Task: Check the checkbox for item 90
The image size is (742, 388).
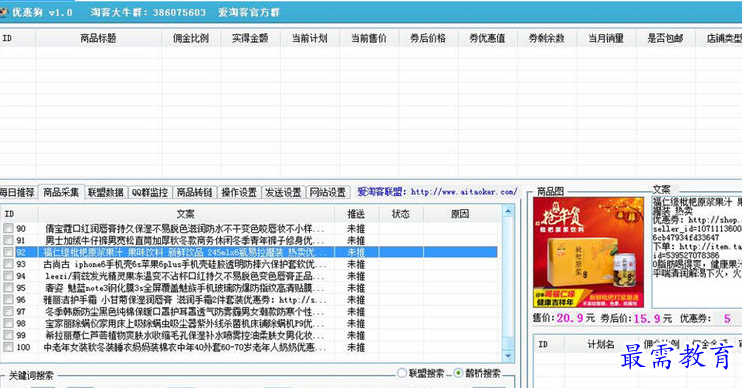Action: [x=8, y=228]
